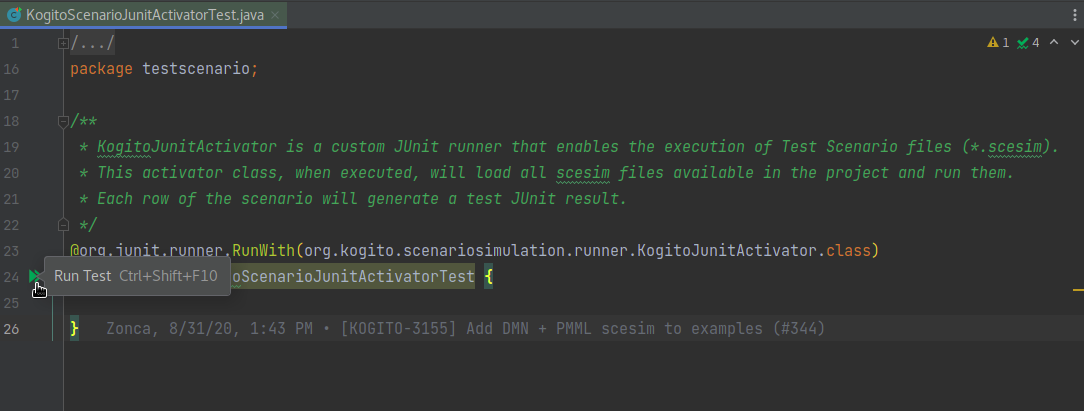This screenshot has height=411, width=1084.
Task: Go to next highlighted error arrow
Action: [1074, 42]
